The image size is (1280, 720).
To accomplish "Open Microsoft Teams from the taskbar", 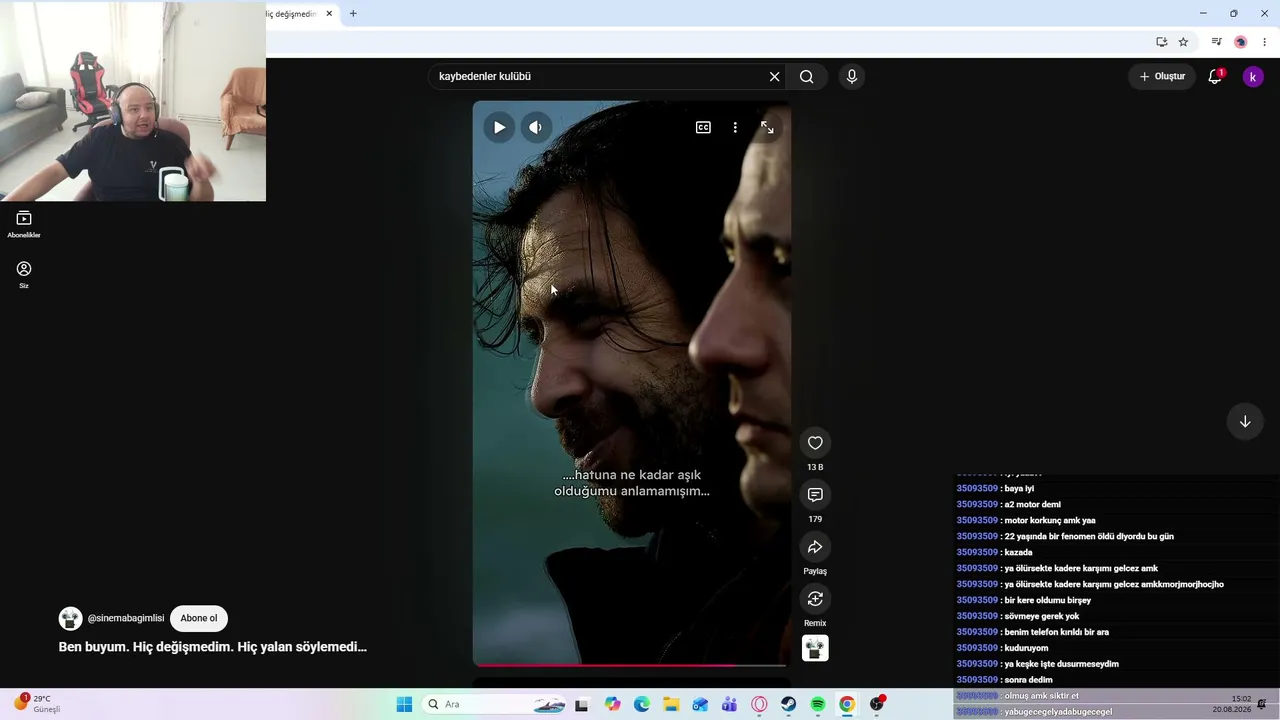I will [730, 704].
